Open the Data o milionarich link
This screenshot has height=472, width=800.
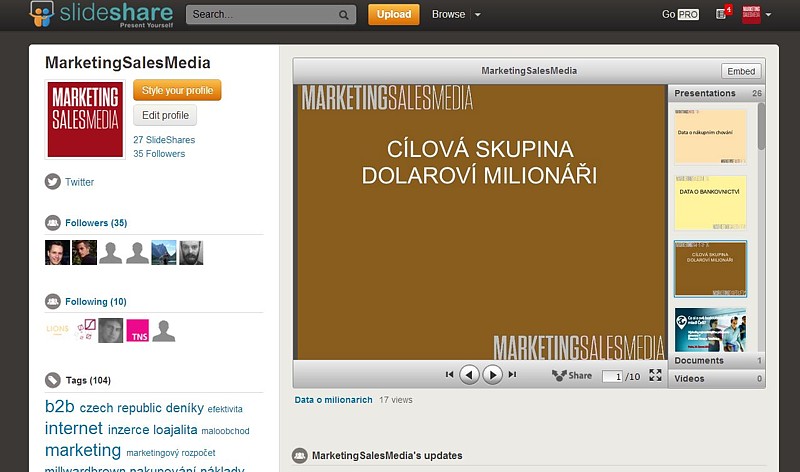pos(333,400)
